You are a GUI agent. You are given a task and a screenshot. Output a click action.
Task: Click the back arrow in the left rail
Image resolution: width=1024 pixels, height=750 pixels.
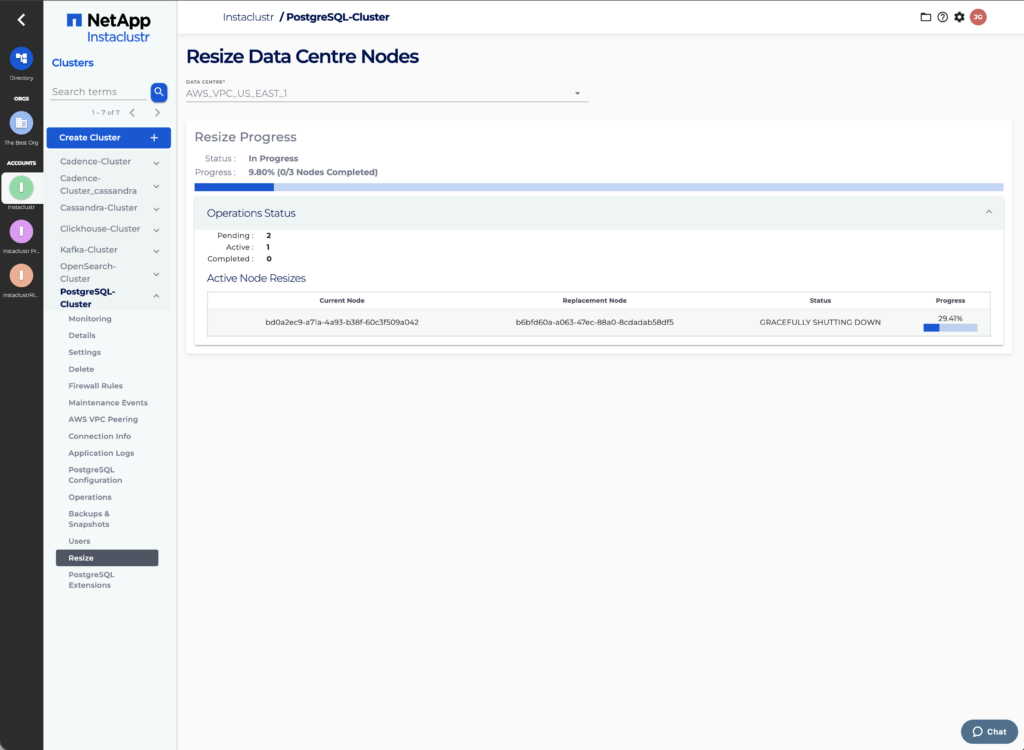click(x=21, y=19)
